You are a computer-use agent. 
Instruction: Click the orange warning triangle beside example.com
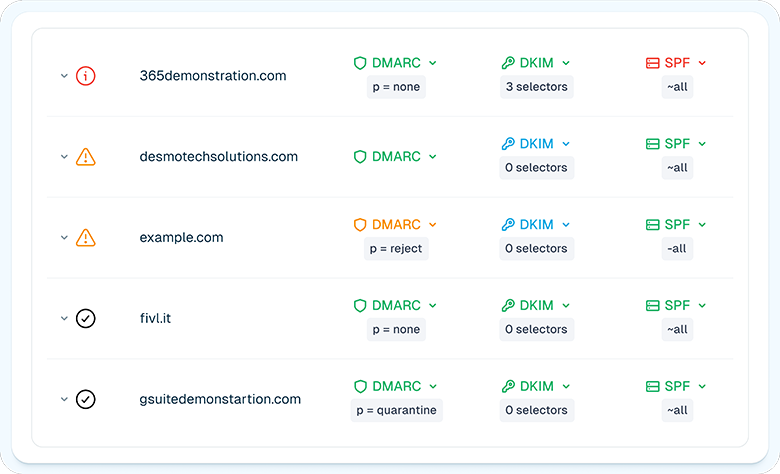point(86,238)
